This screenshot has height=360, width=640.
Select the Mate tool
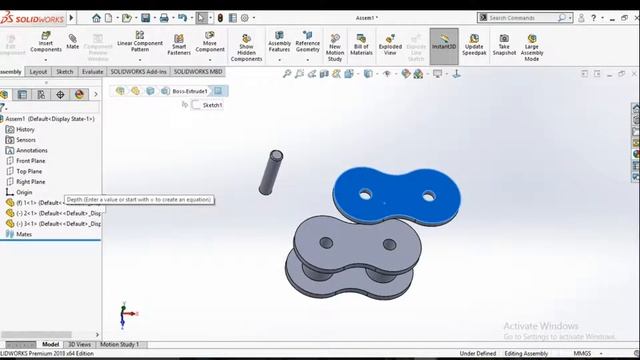coord(73,42)
